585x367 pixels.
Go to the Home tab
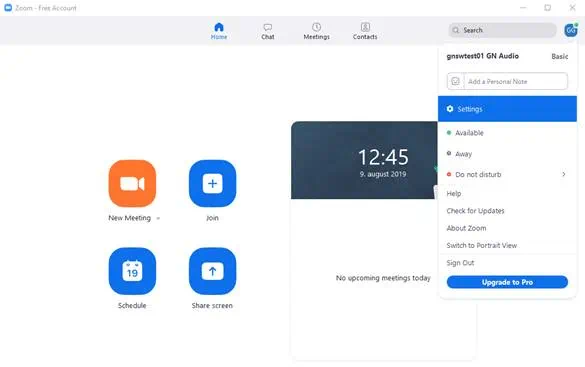[219, 31]
